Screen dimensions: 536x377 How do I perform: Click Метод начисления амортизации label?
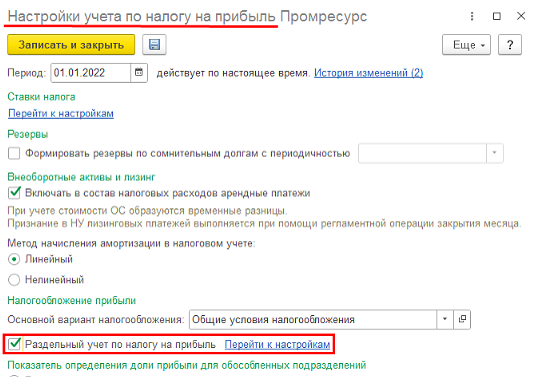point(131,243)
